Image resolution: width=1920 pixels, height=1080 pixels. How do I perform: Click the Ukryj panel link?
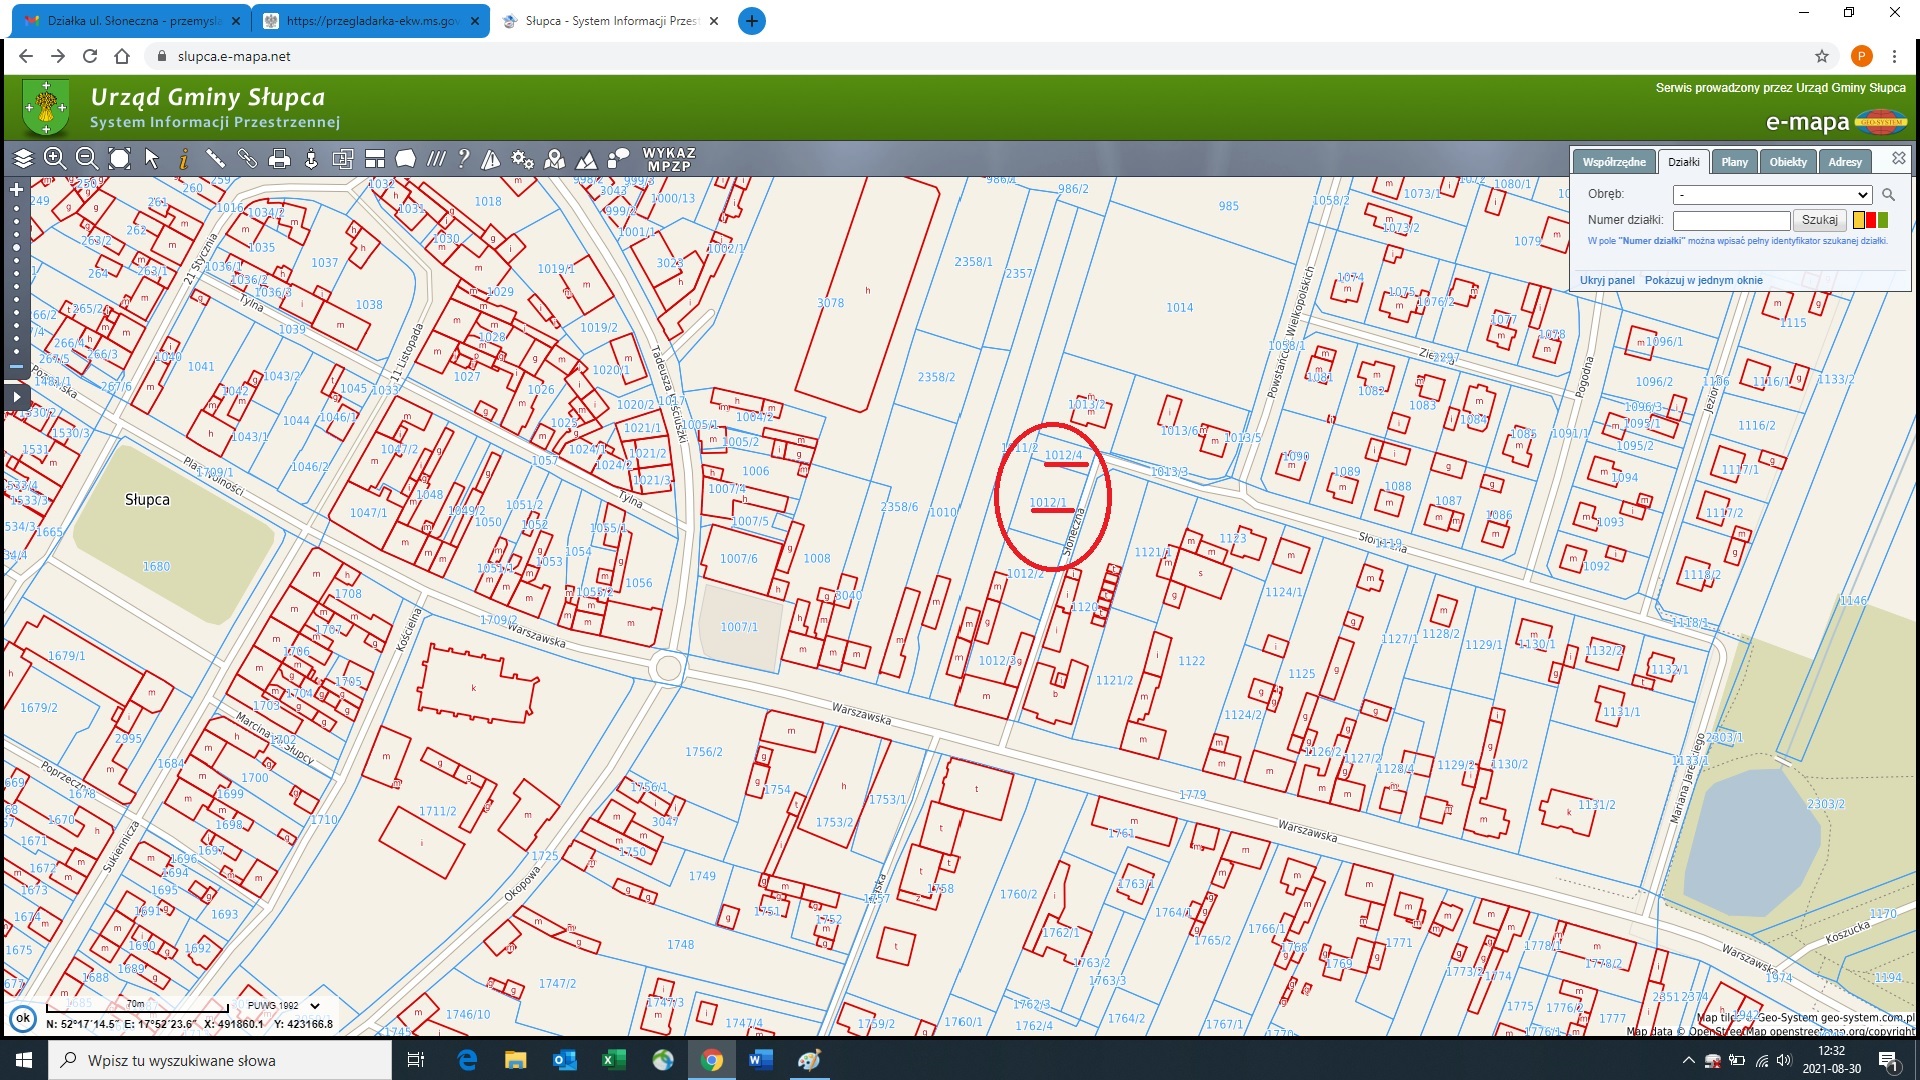coord(1606,280)
